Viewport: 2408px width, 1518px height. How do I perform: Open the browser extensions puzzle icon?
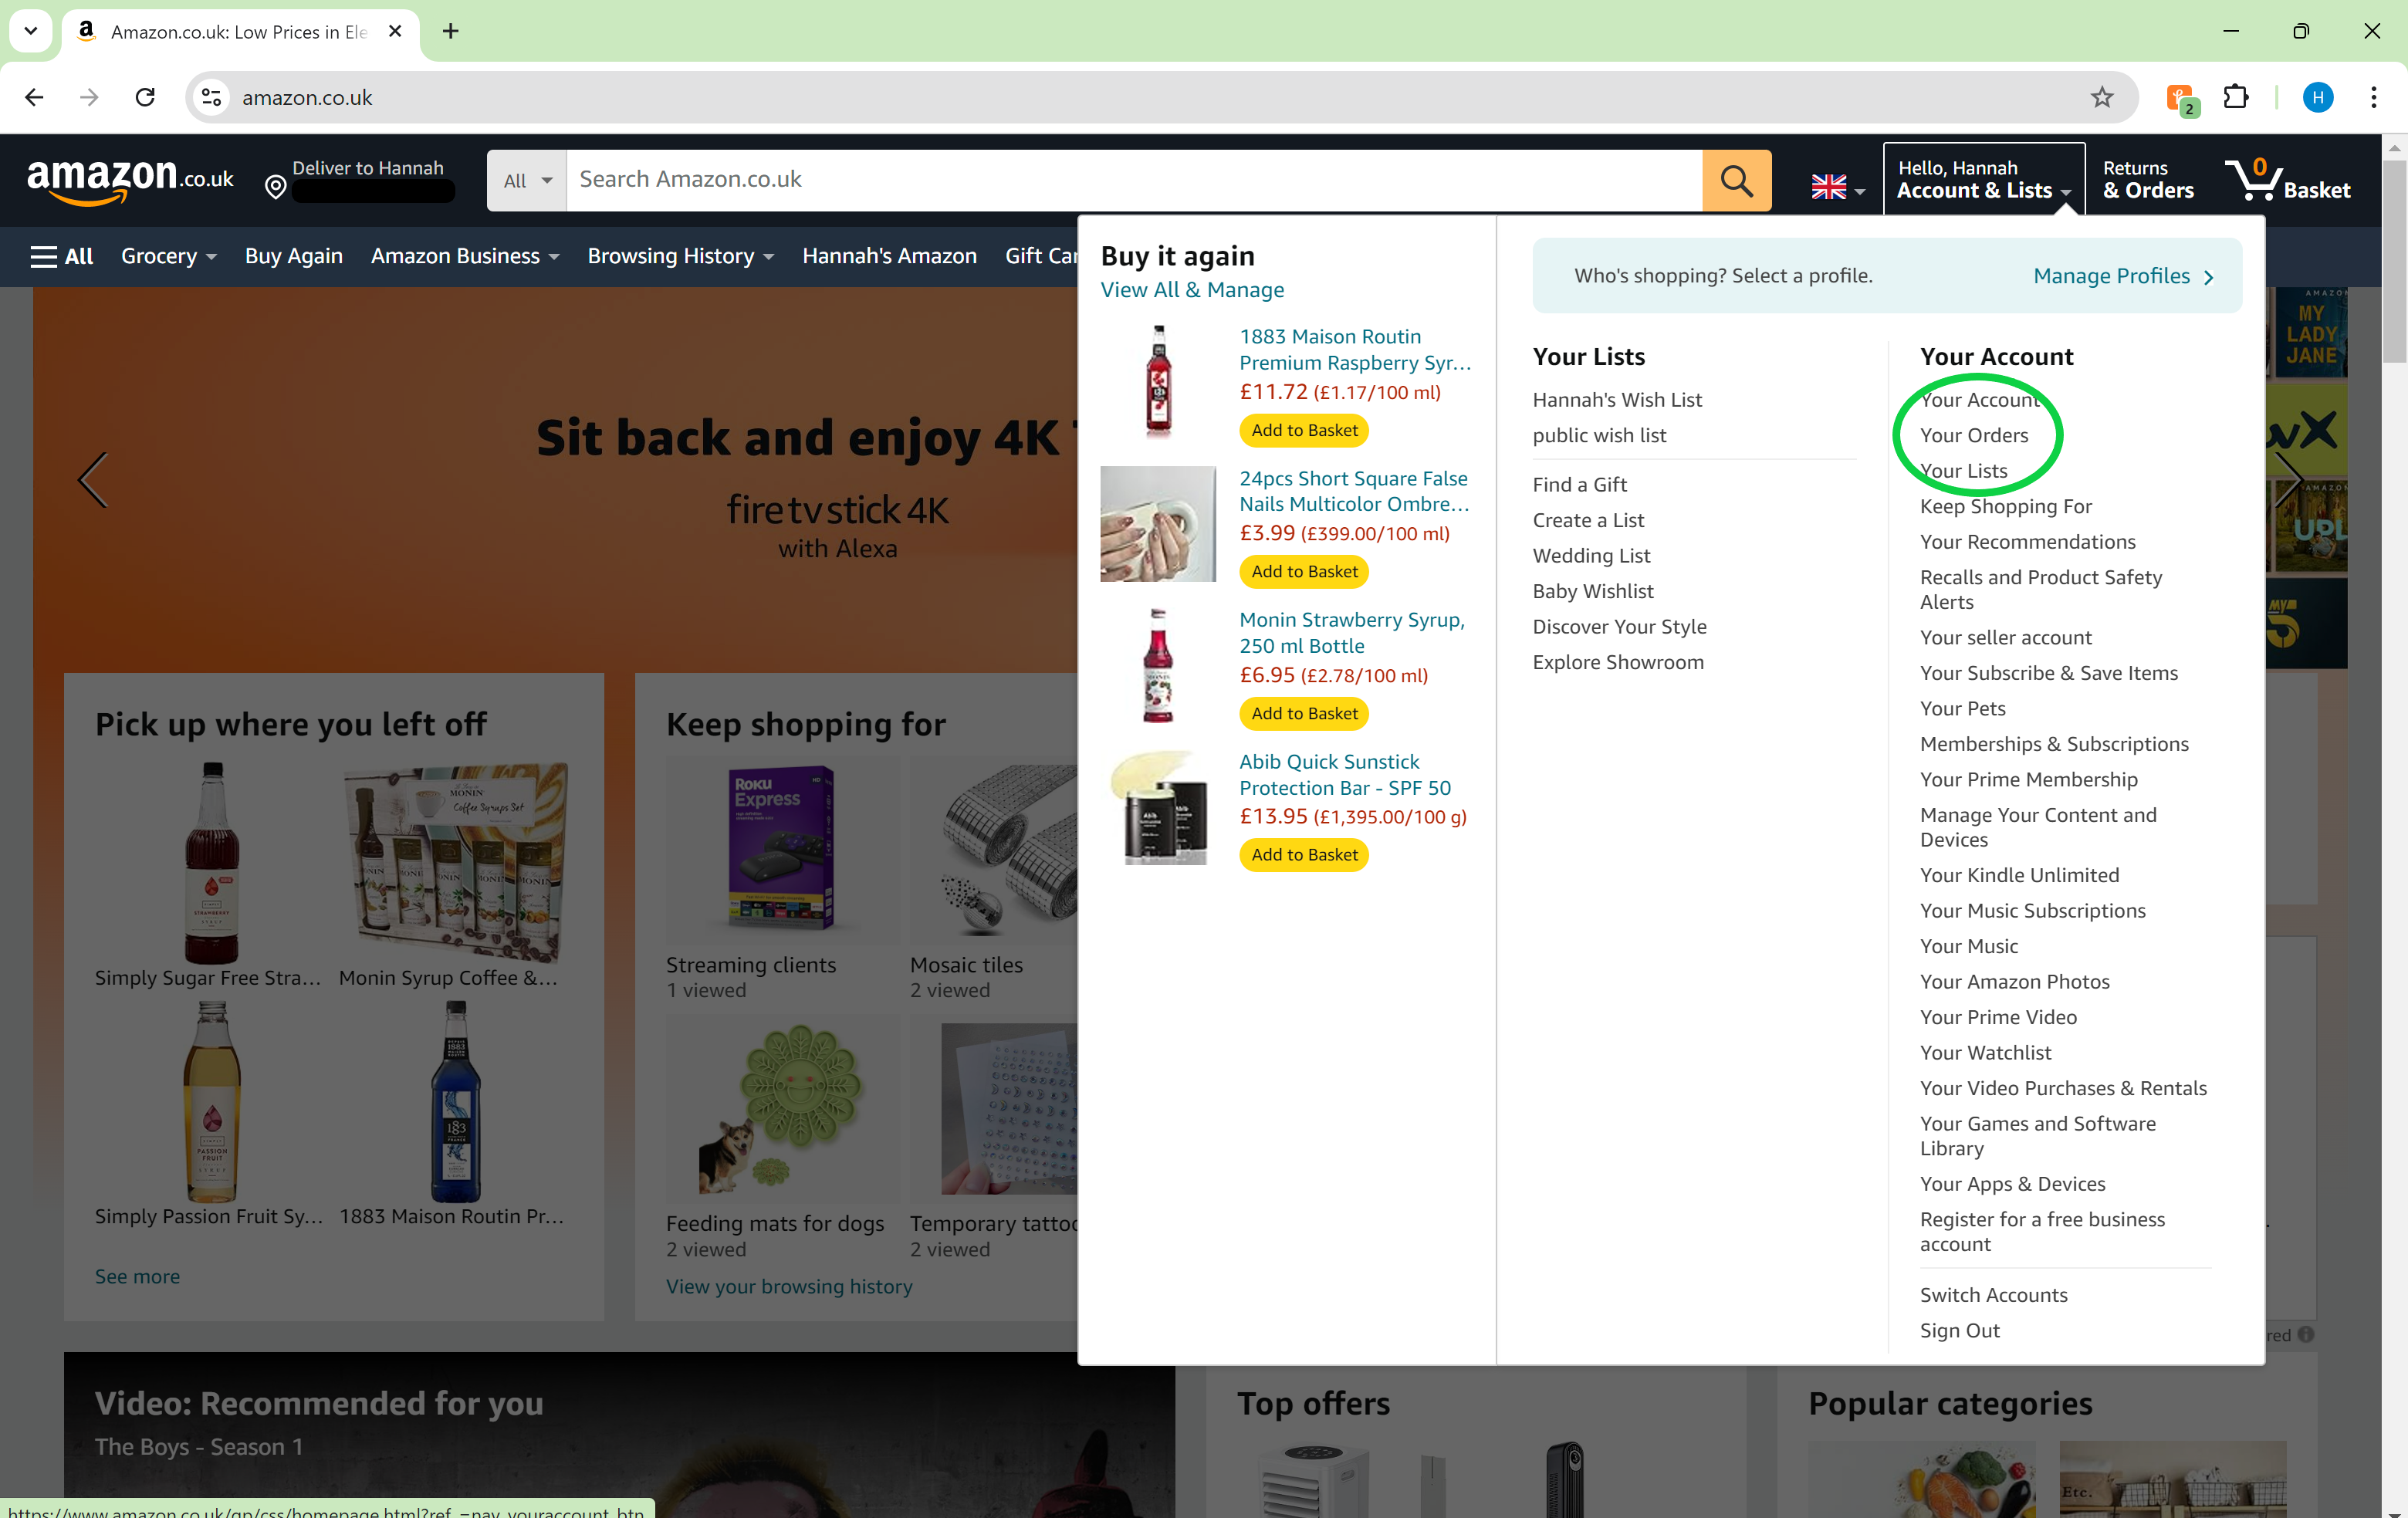(x=2235, y=97)
